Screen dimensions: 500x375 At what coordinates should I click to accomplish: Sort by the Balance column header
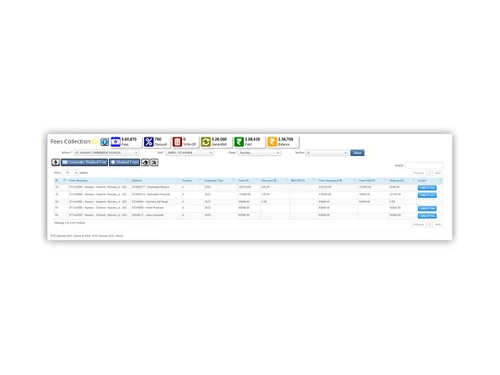402,180
